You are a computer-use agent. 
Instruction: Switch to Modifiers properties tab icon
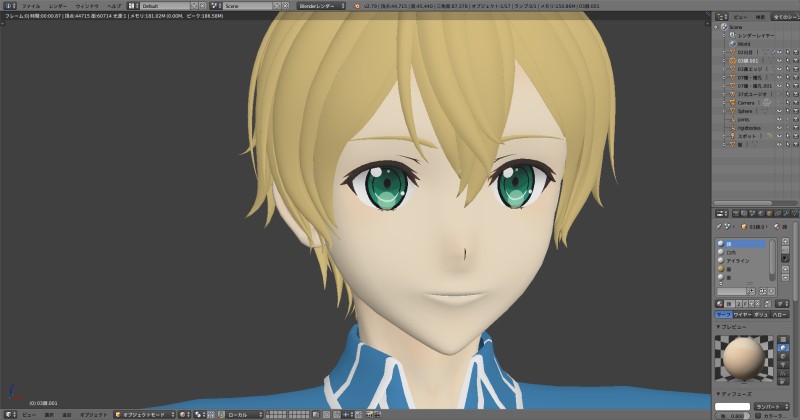[787, 214]
